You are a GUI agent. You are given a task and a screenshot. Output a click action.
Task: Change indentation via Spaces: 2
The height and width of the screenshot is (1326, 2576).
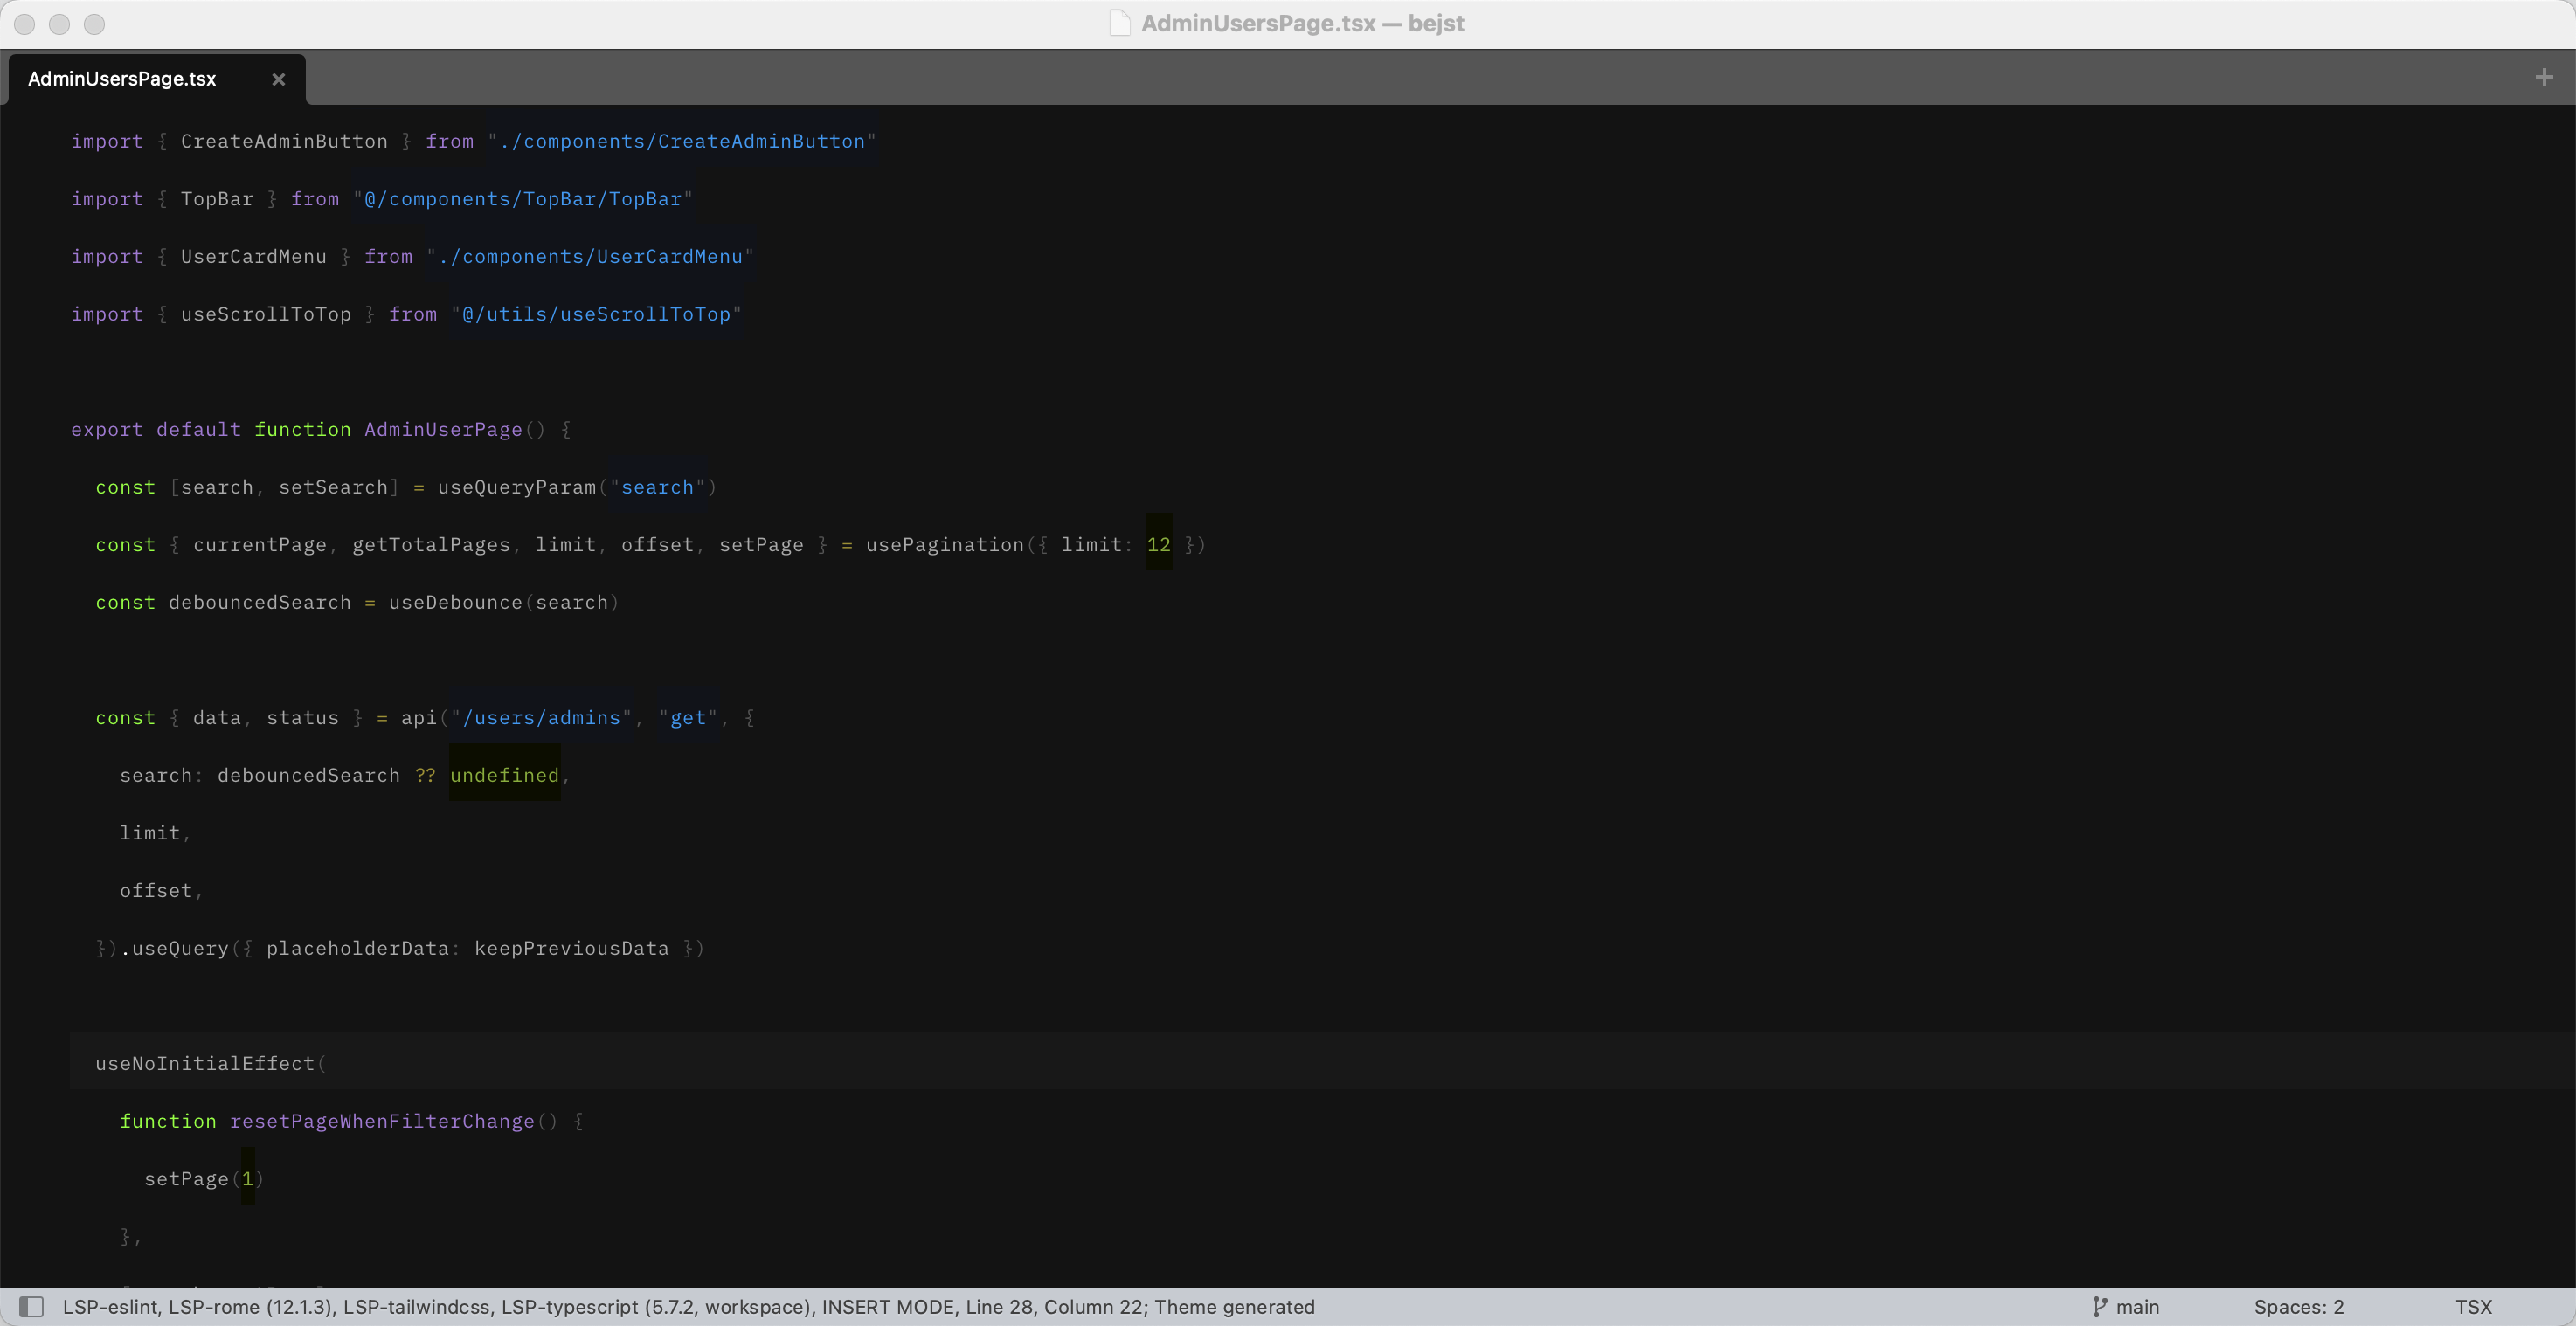point(2298,1306)
